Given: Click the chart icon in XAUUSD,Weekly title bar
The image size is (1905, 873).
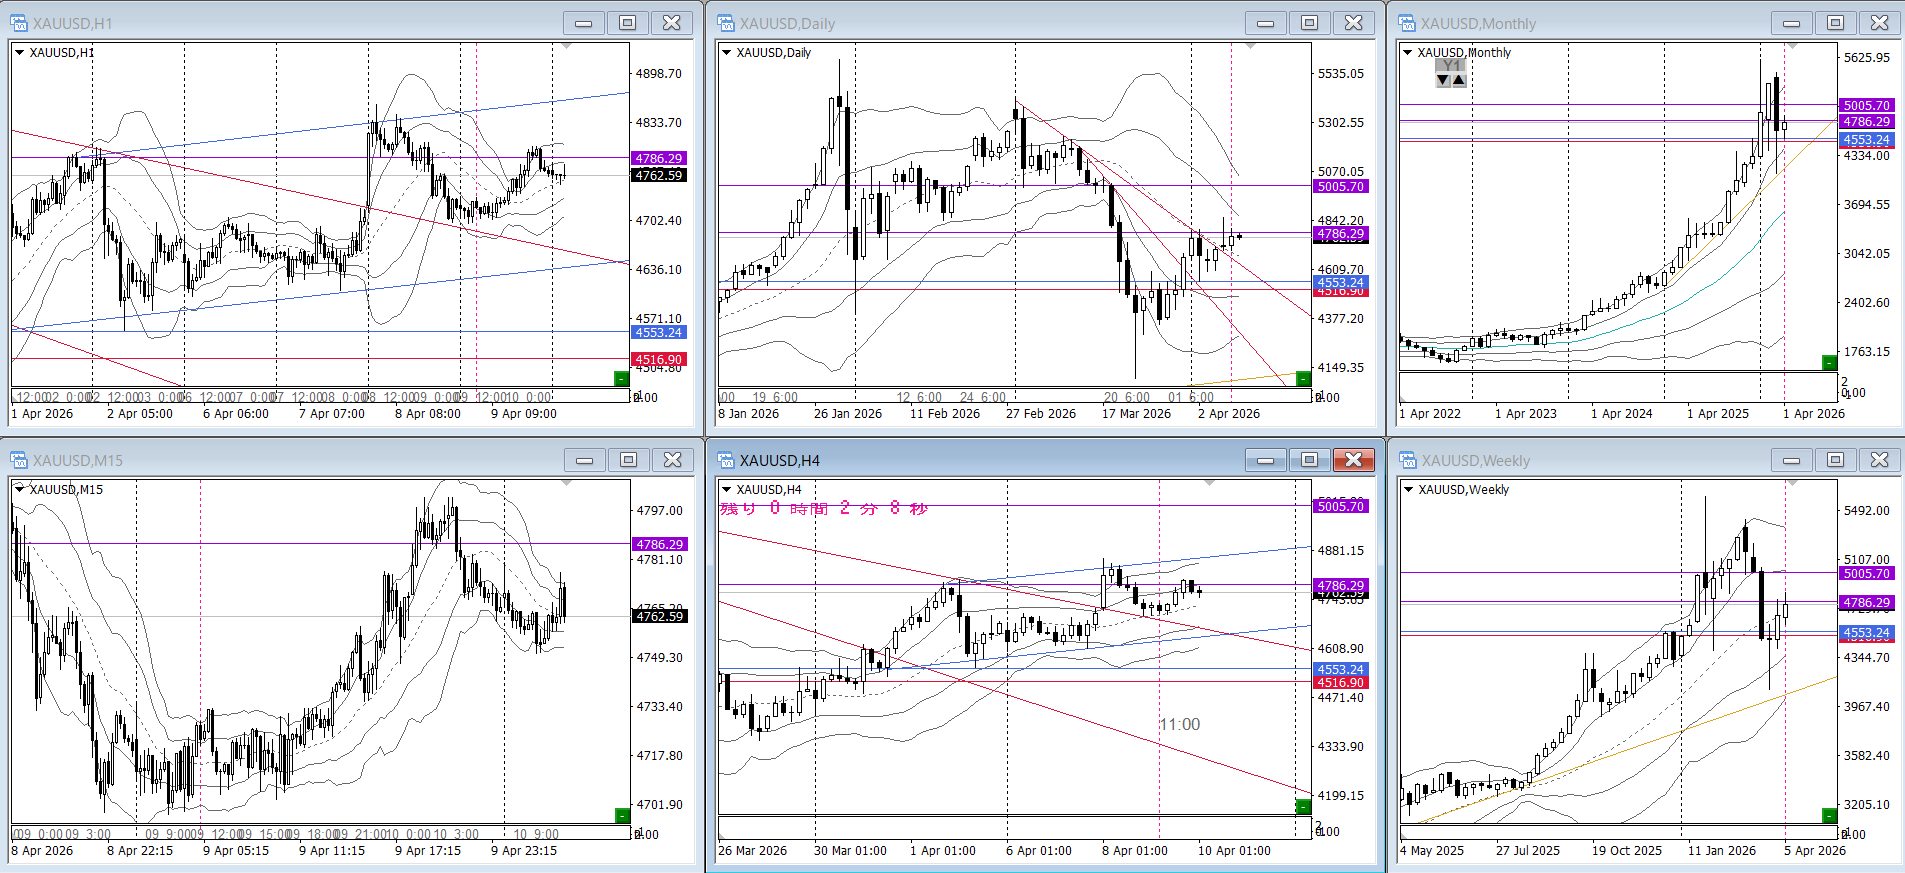Looking at the screenshot, I should coord(1408,460).
